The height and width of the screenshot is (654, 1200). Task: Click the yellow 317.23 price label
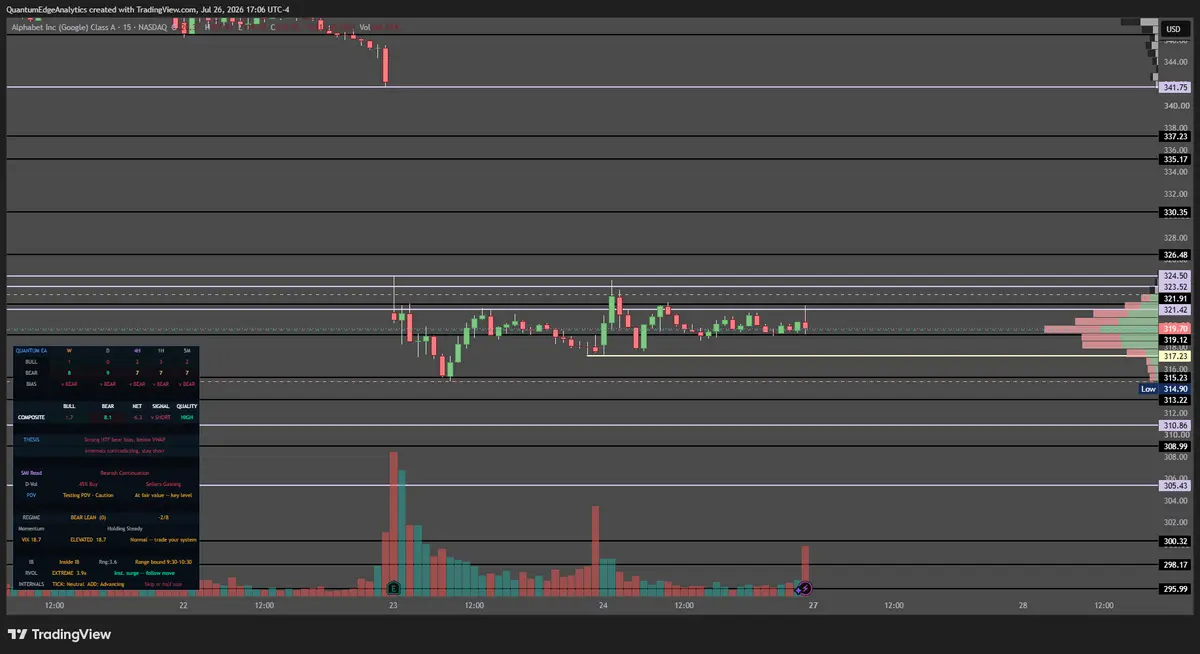click(x=1175, y=356)
